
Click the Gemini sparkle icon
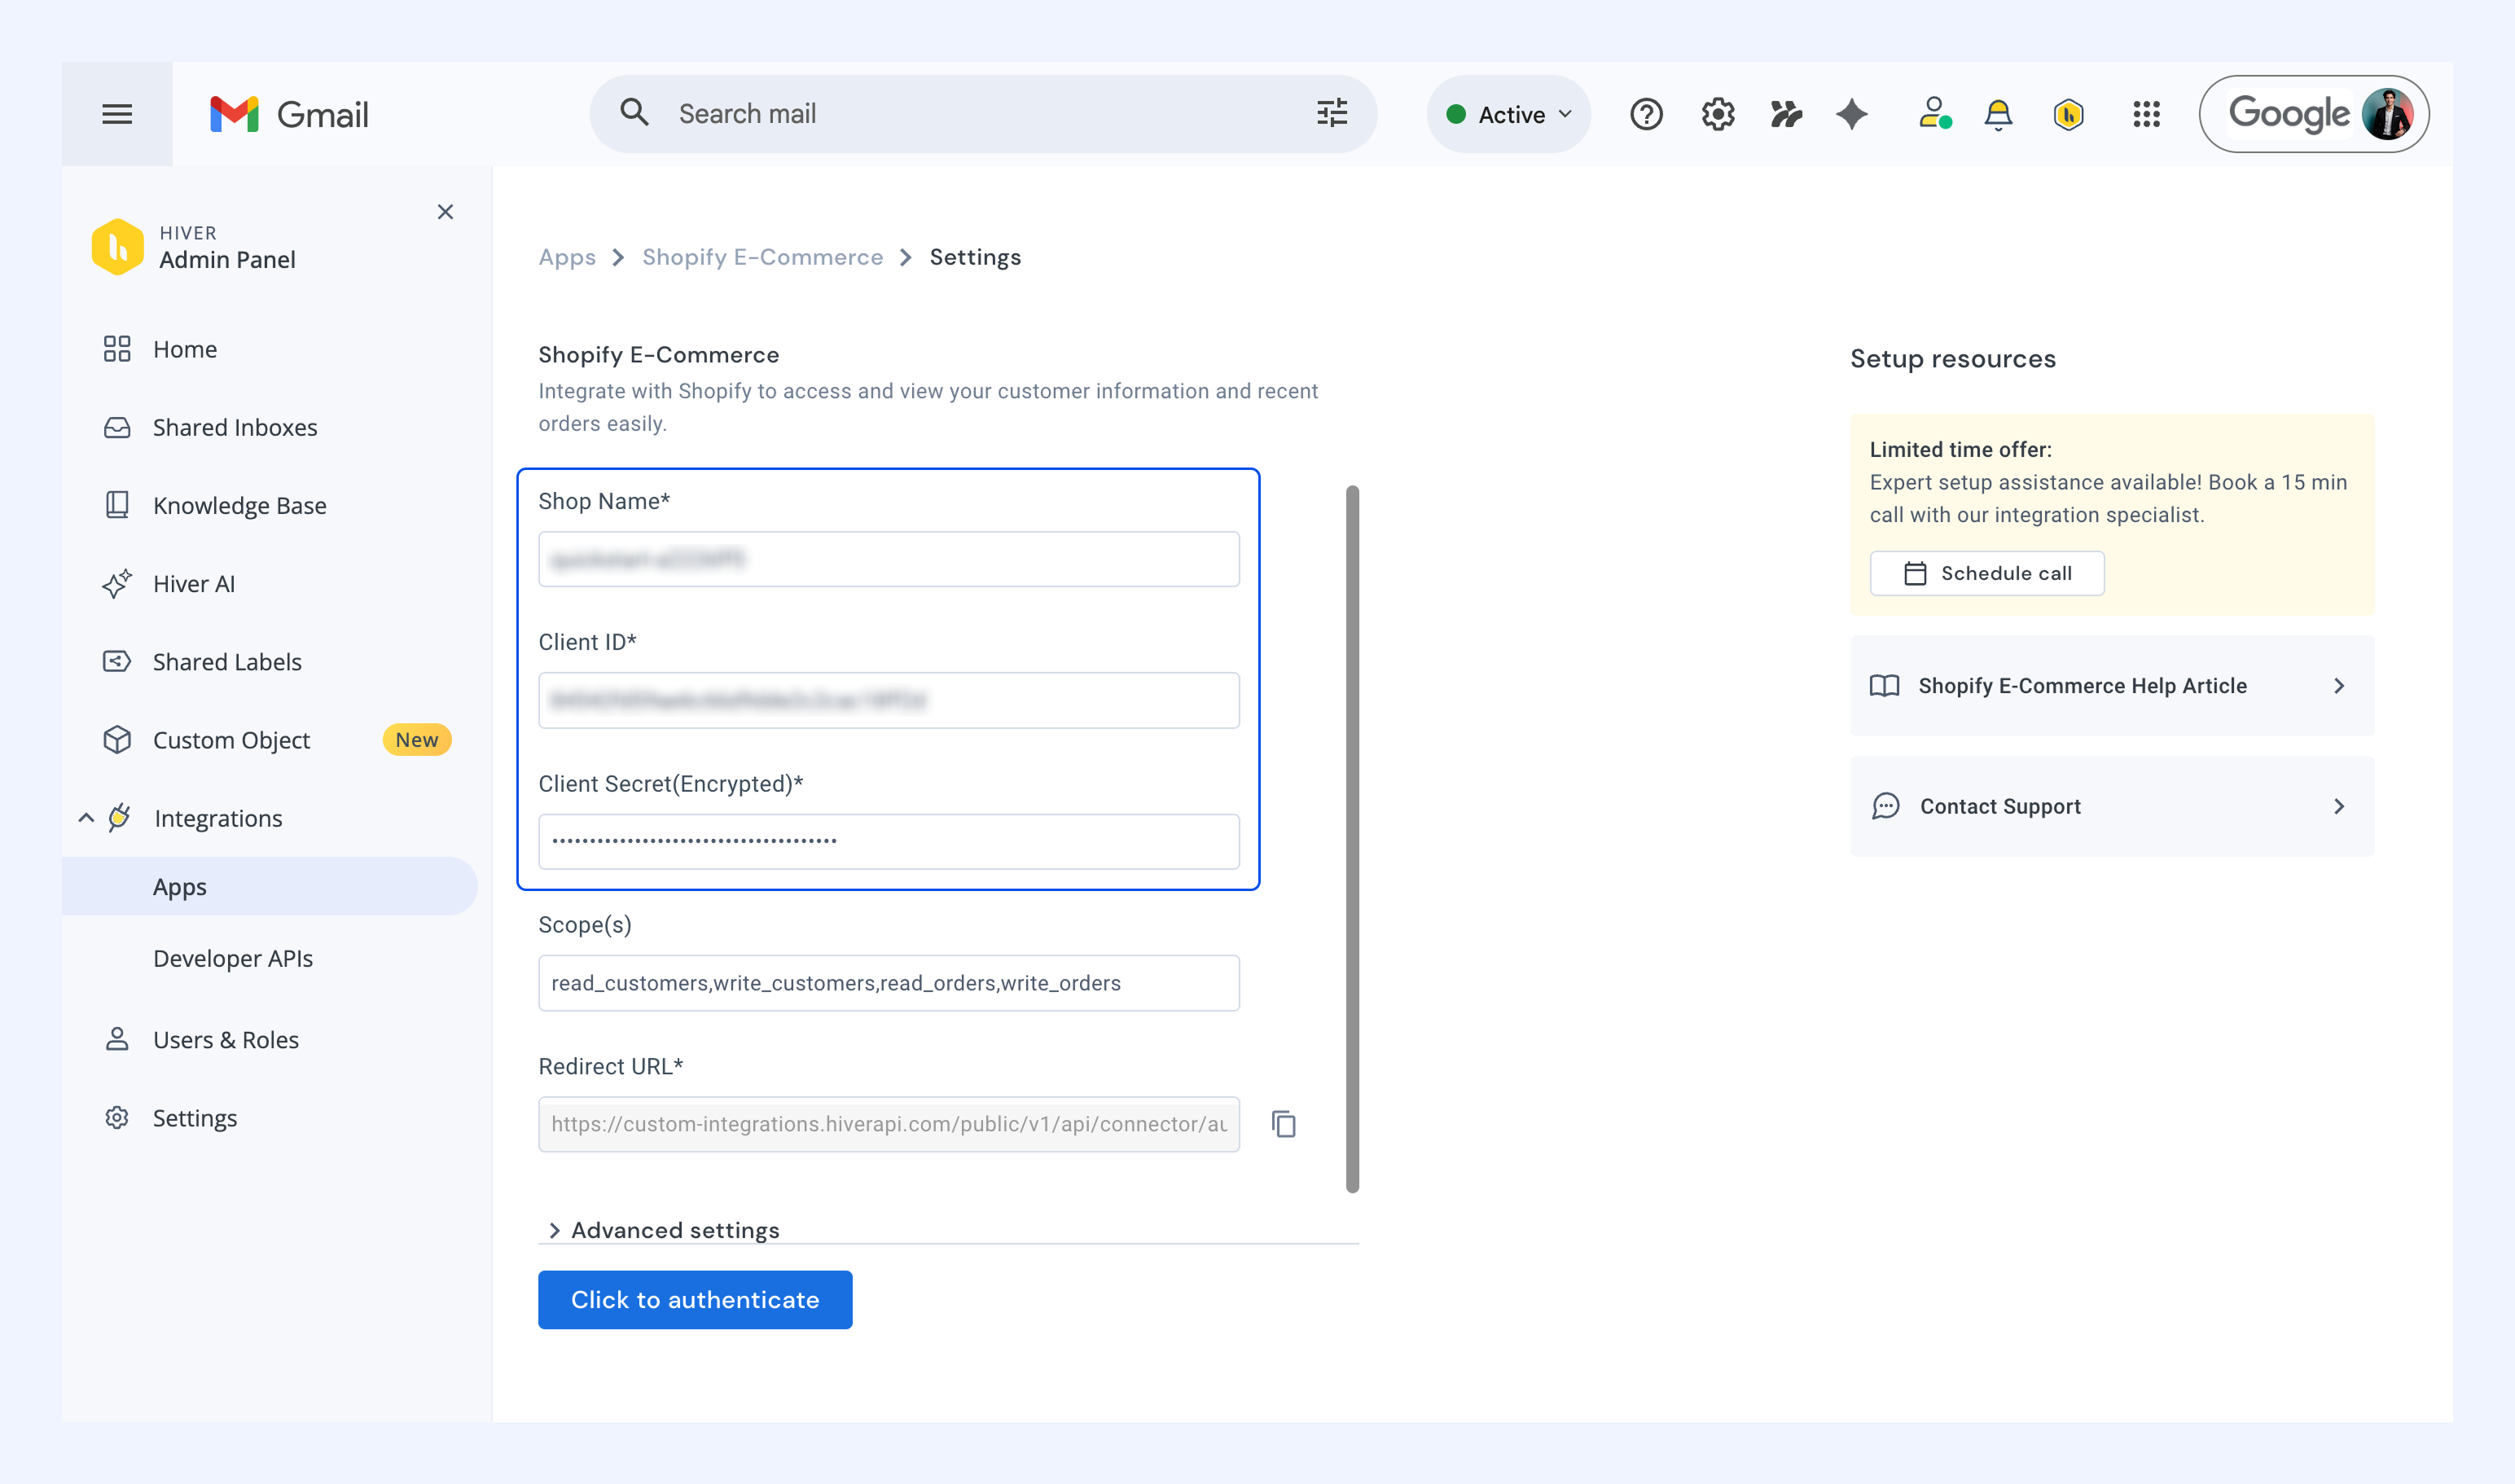point(1852,114)
